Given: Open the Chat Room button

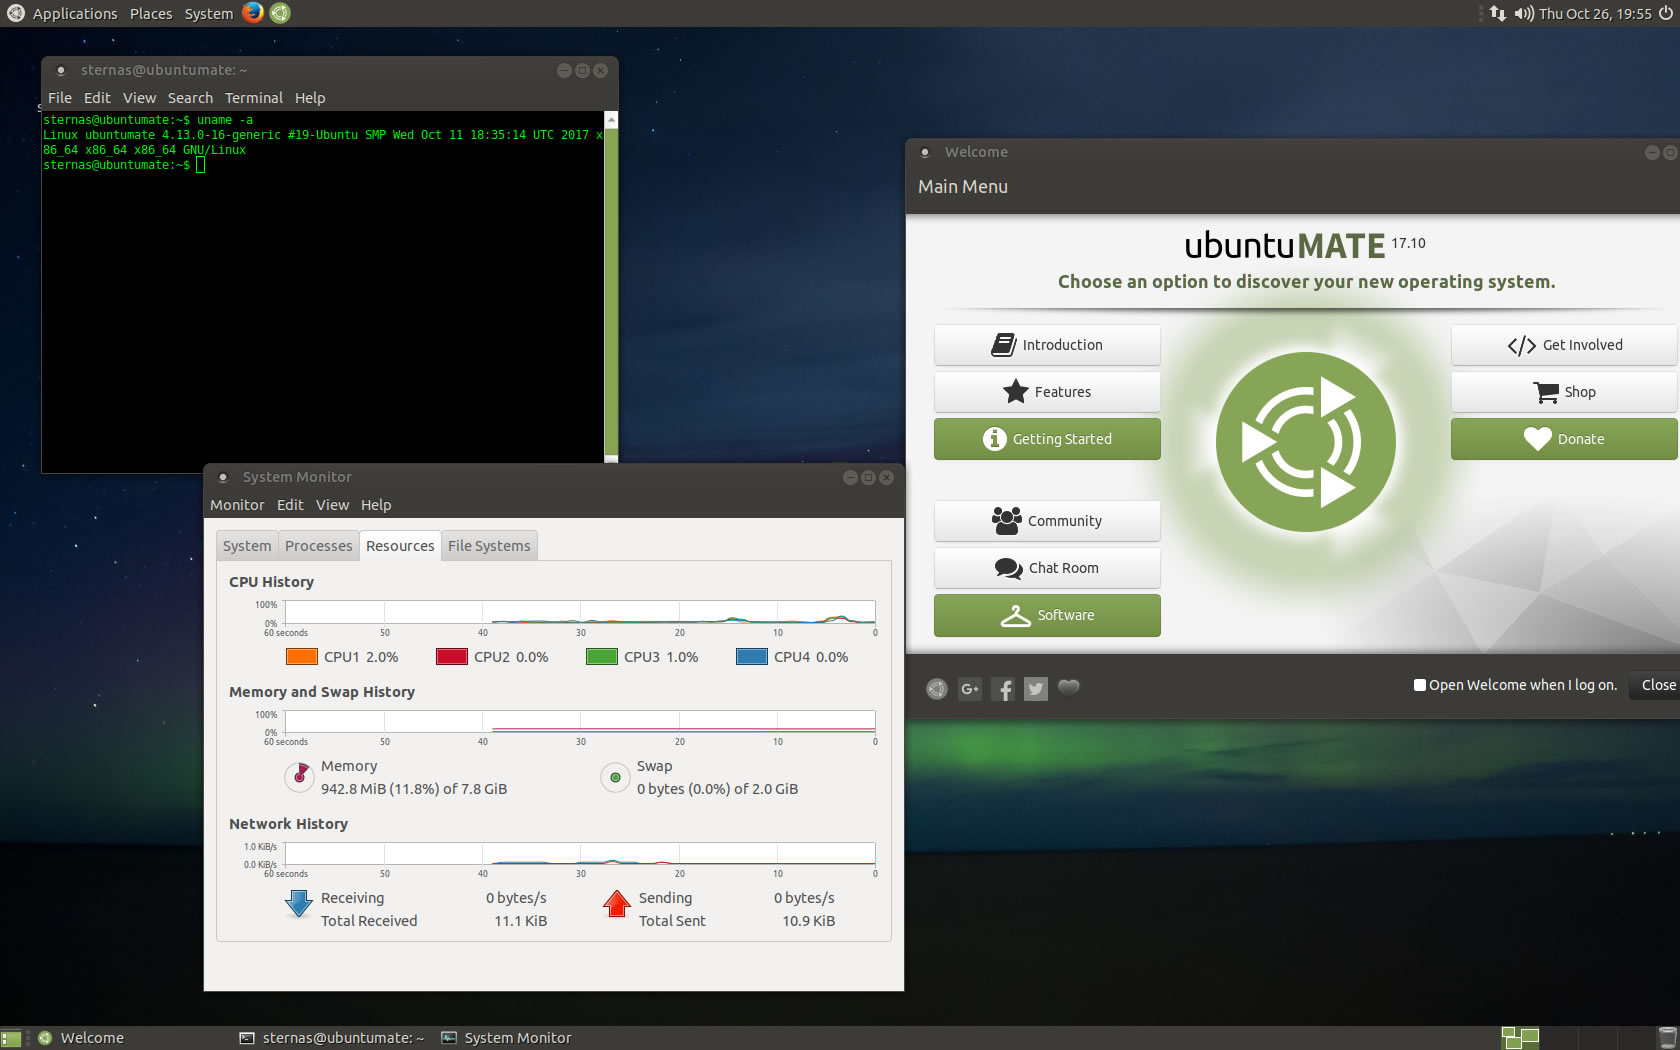Looking at the screenshot, I should click(x=1047, y=568).
